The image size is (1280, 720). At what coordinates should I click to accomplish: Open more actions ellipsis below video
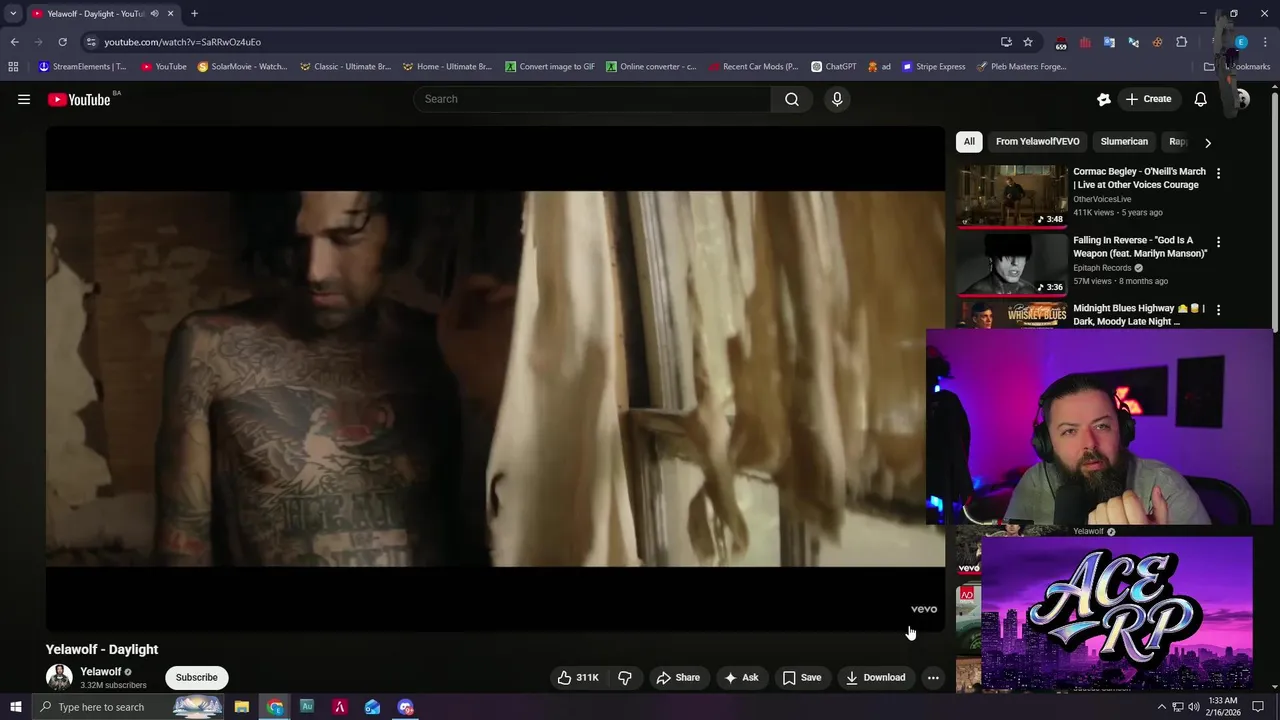pos(933,677)
